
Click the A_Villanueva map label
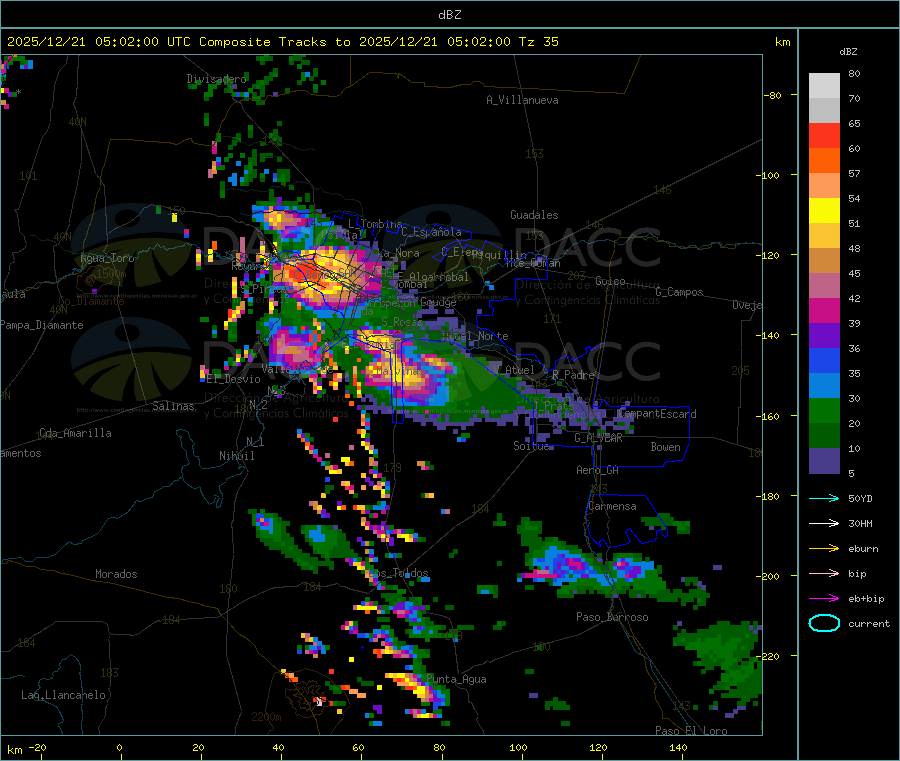coord(522,100)
